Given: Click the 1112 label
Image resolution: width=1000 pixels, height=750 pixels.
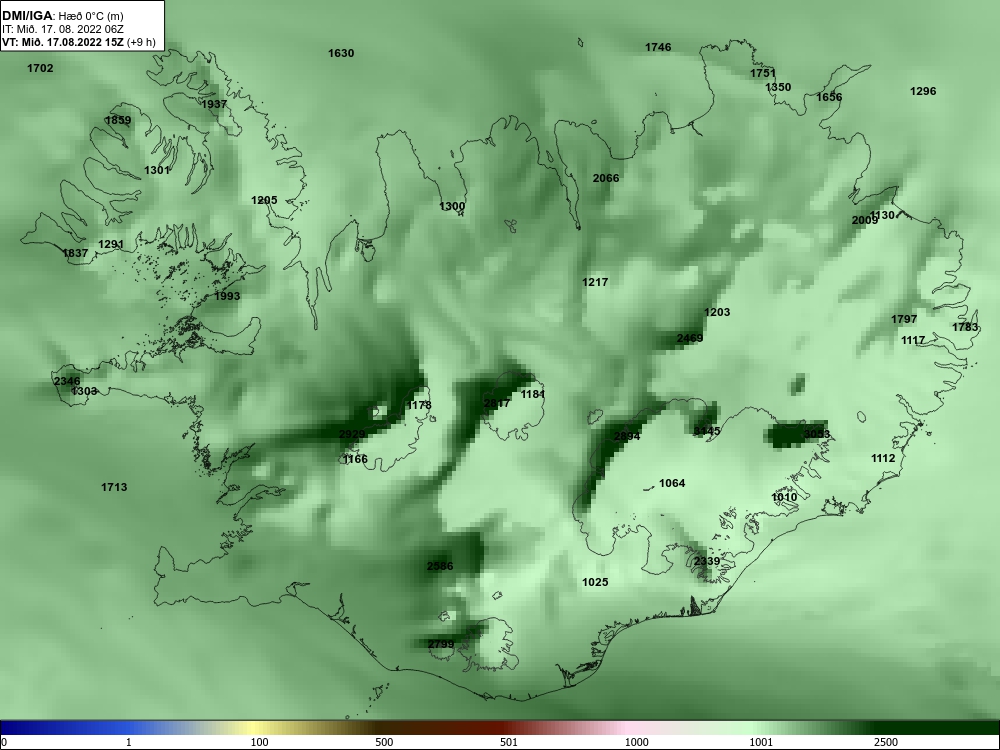Looking at the screenshot, I should click(883, 459).
